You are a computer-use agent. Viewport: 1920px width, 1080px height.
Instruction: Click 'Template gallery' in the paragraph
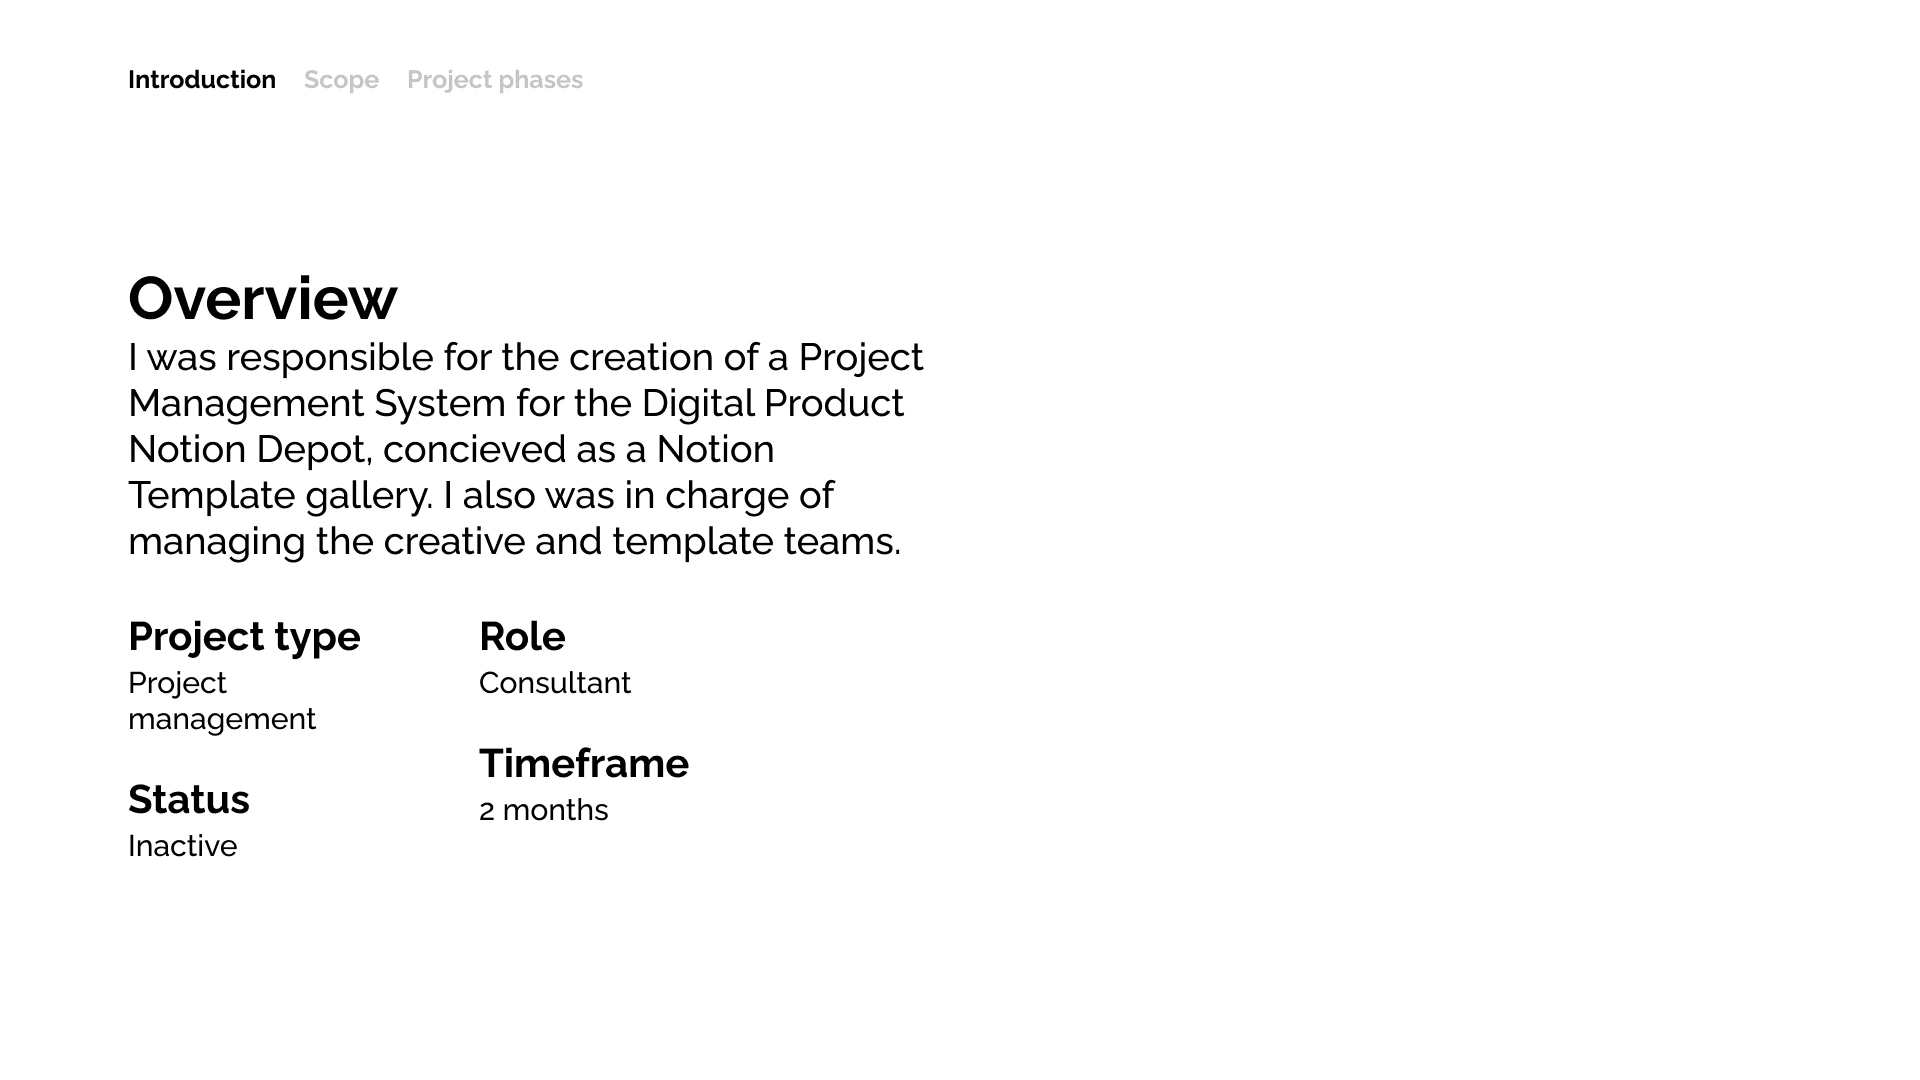point(280,496)
